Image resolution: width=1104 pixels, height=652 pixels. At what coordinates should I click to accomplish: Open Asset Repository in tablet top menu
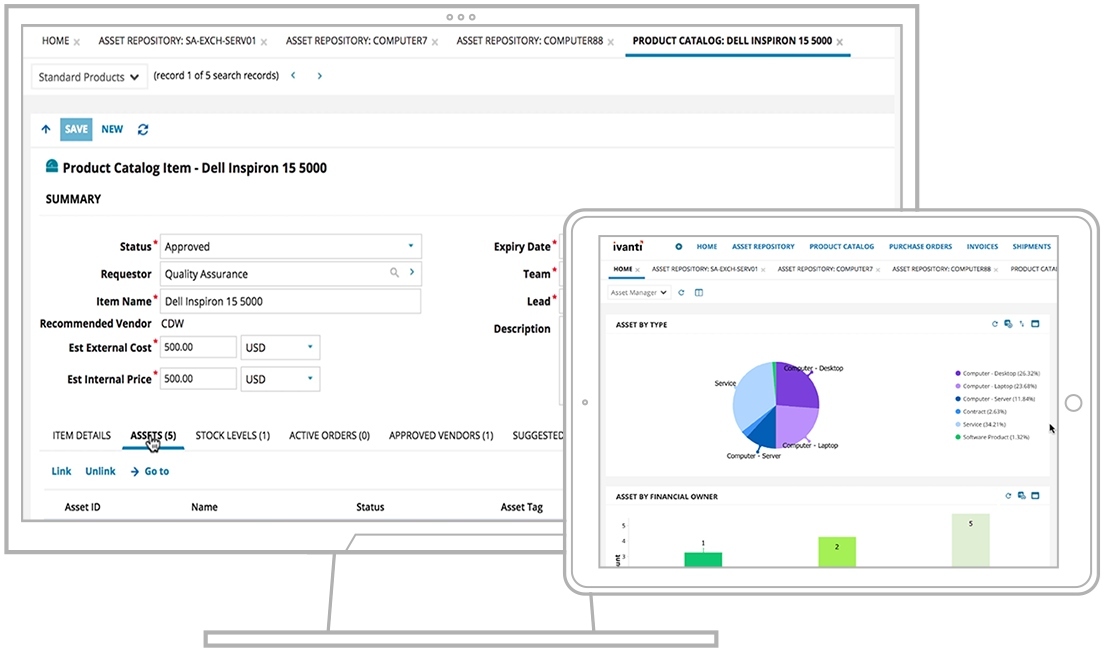point(763,246)
